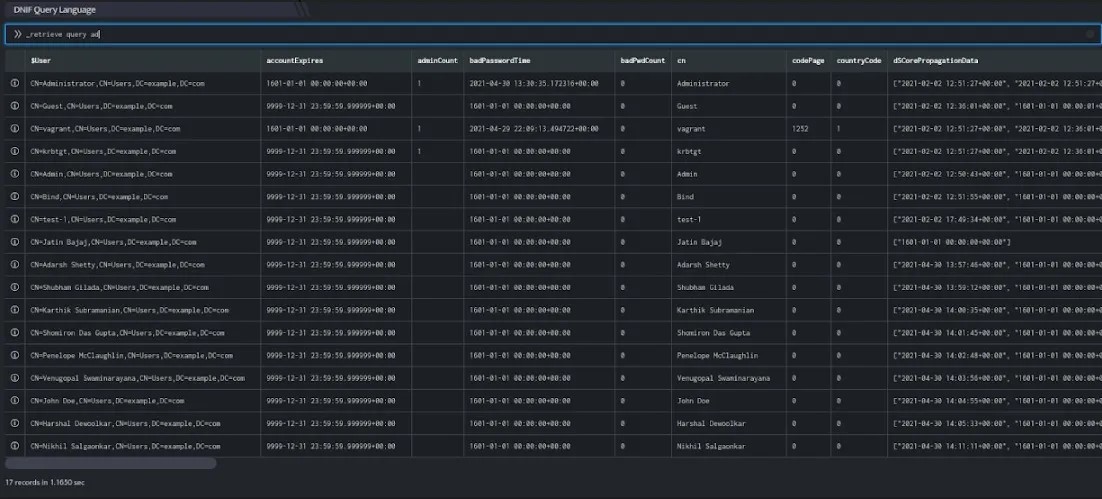Click cn cell Jatin Bajaj
This screenshot has height=499, width=1102.
pos(729,242)
